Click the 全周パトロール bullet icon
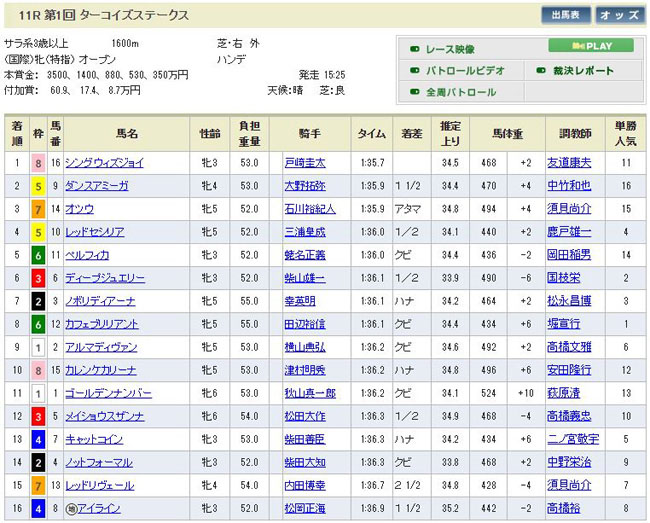 point(414,93)
